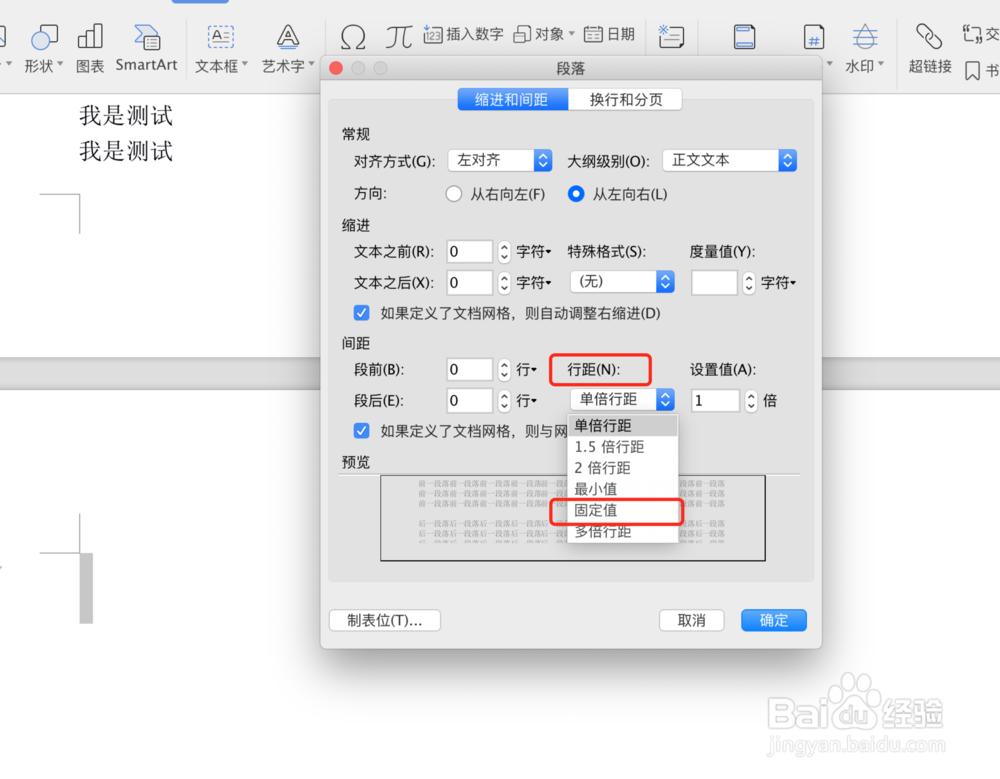
Task: Confirm settings with the 确定 button
Action: click(x=773, y=620)
